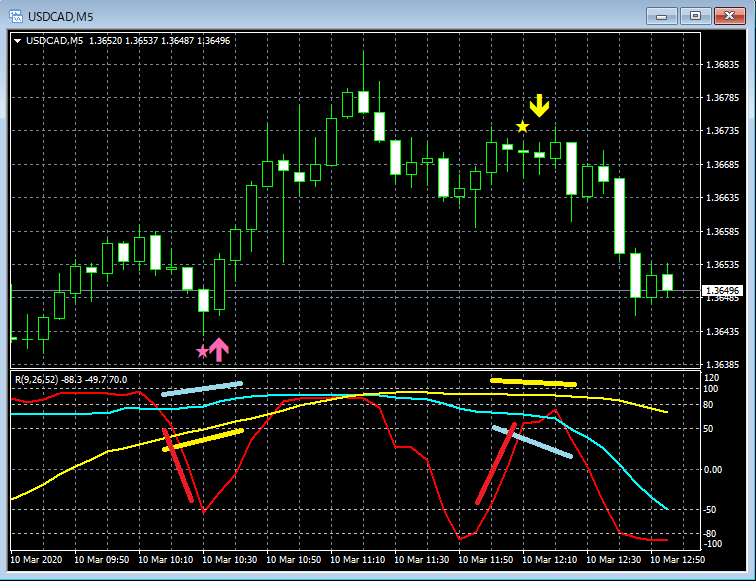Click the time axis label 10 Mar 10:50
The image size is (756, 581).
(x=294, y=560)
